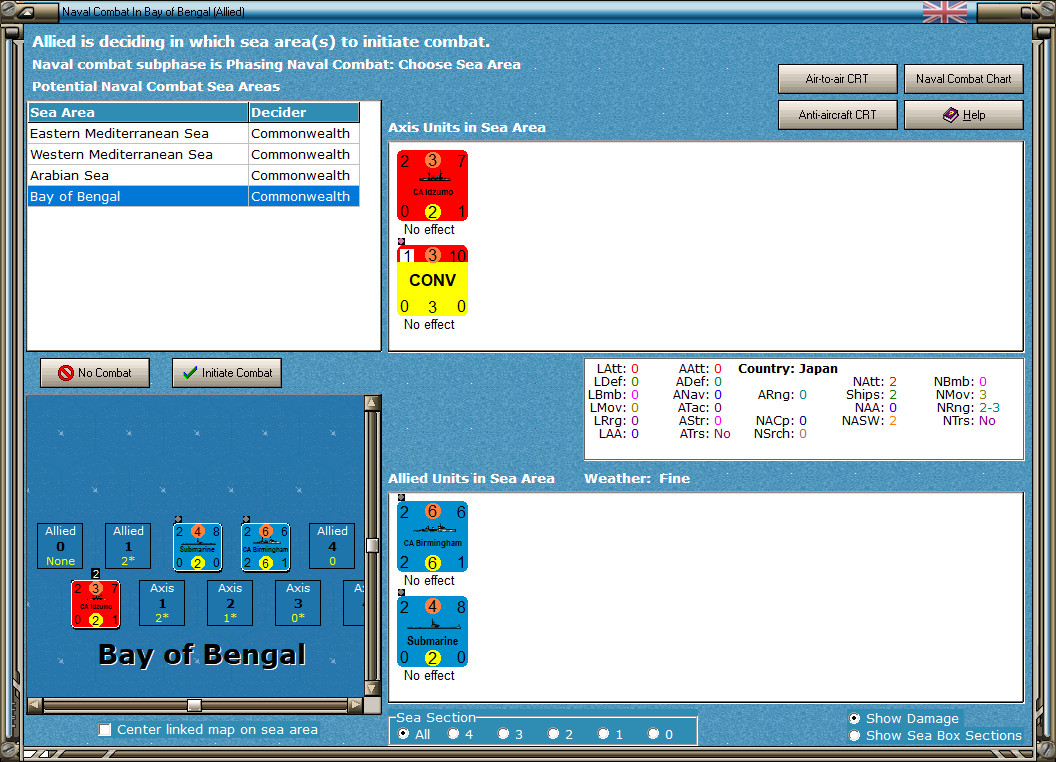
Task: Open the Anti-aircraft CRT chart
Action: coord(837,115)
